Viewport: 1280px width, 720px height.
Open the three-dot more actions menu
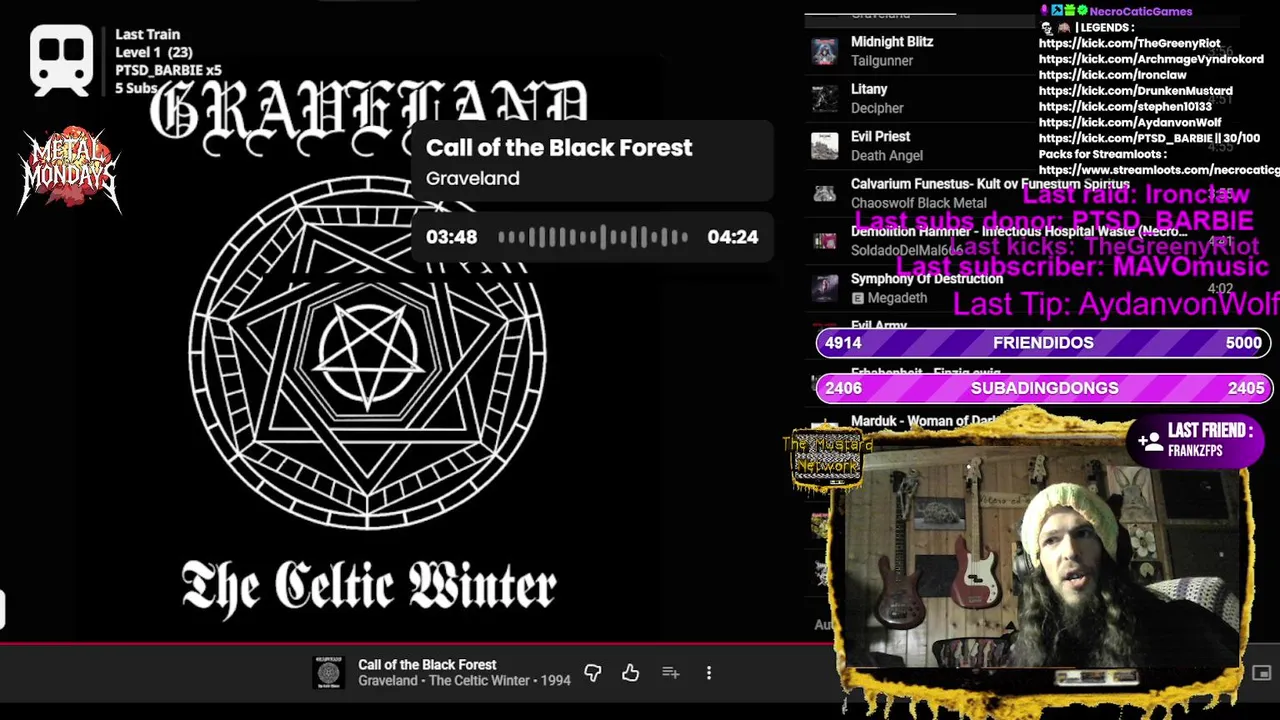pyautogui.click(x=709, y=673)
